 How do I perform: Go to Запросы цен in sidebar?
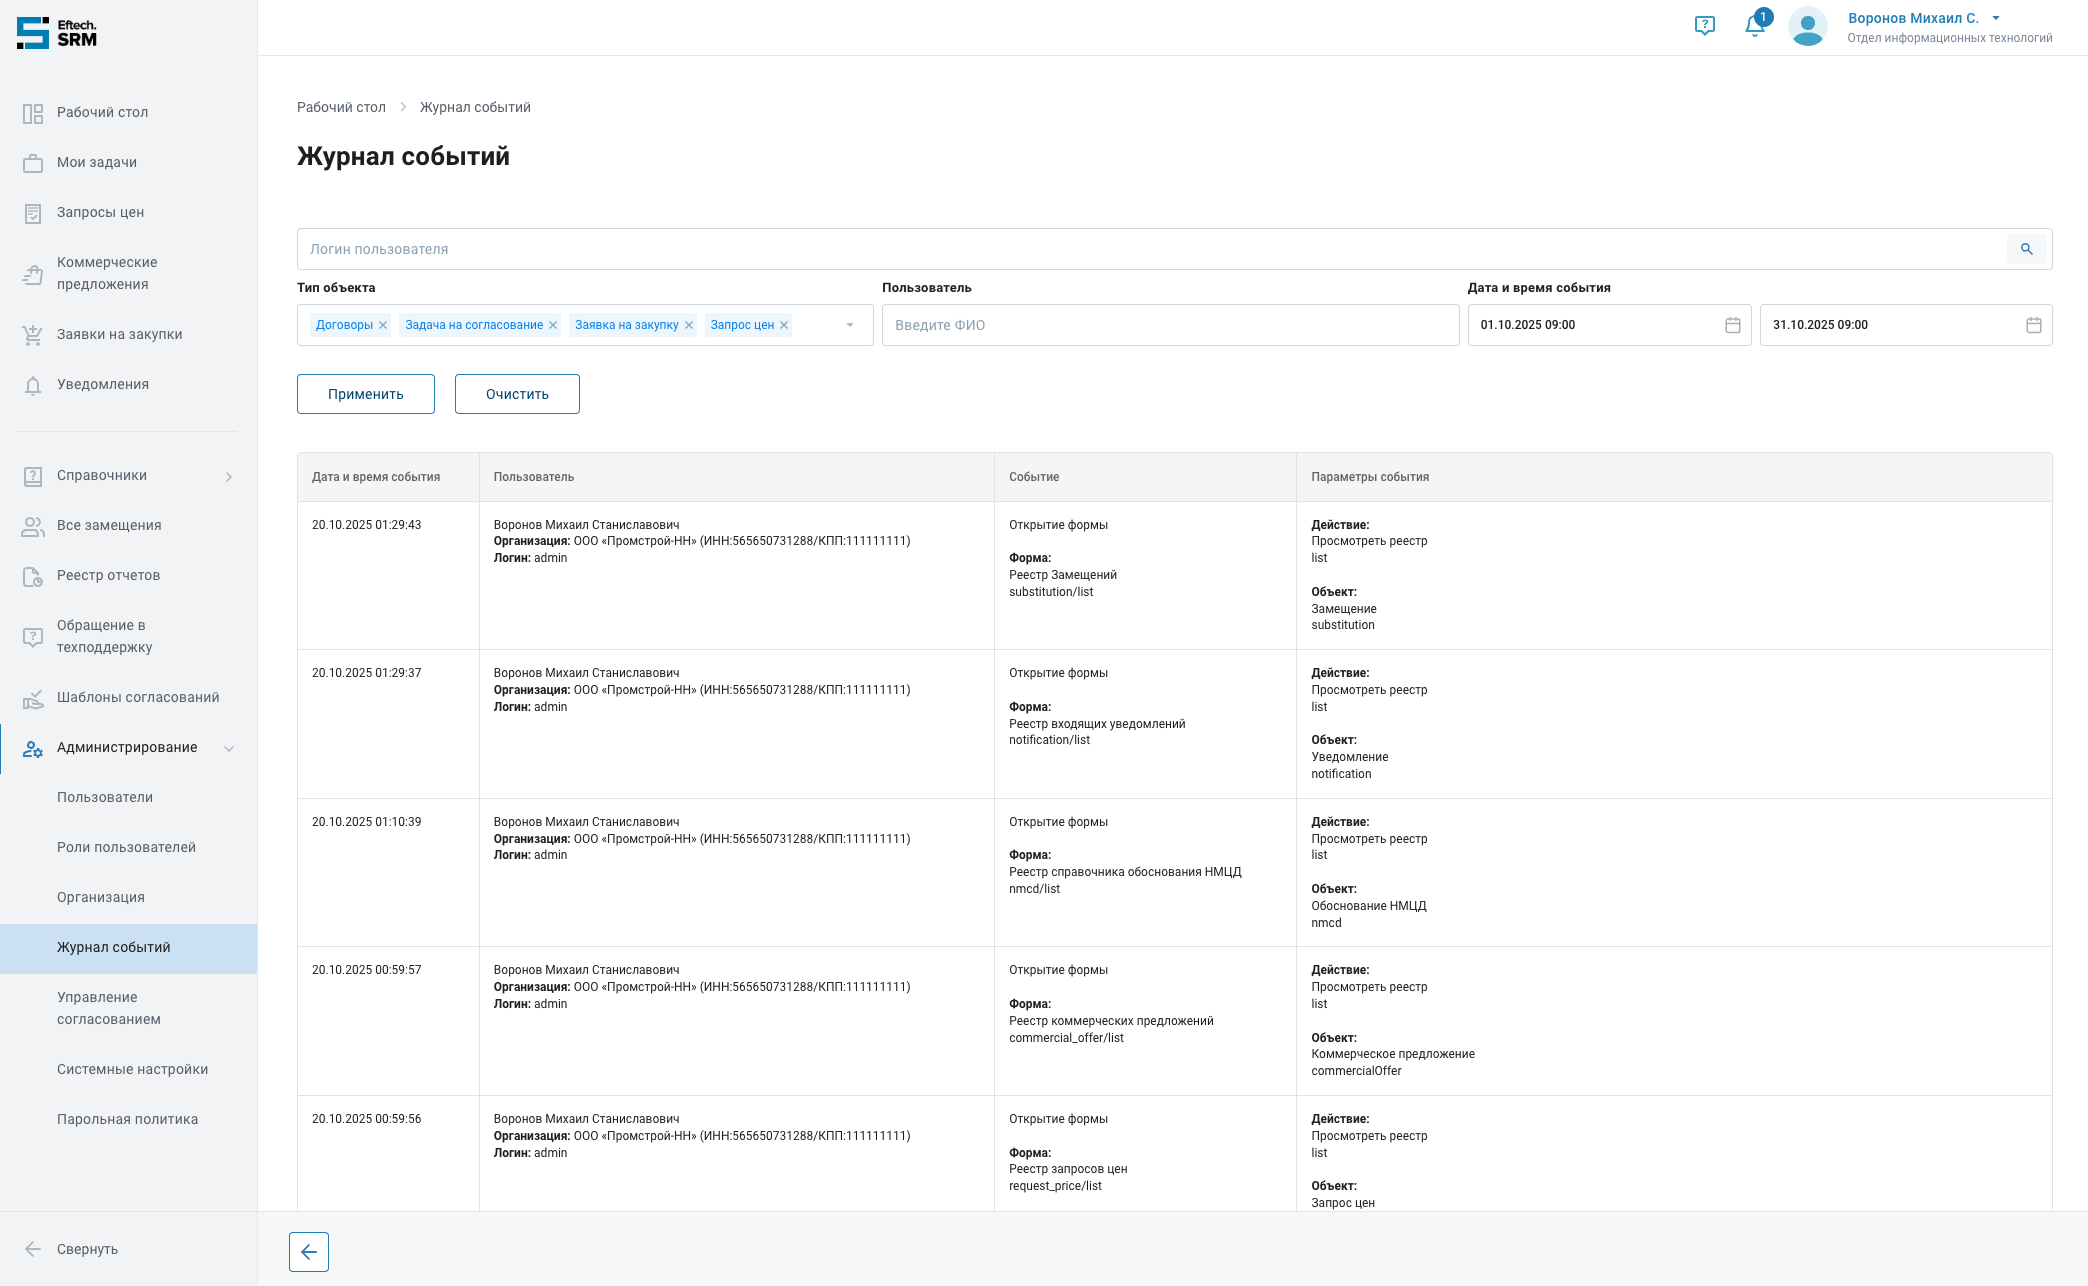coord(100,212)
